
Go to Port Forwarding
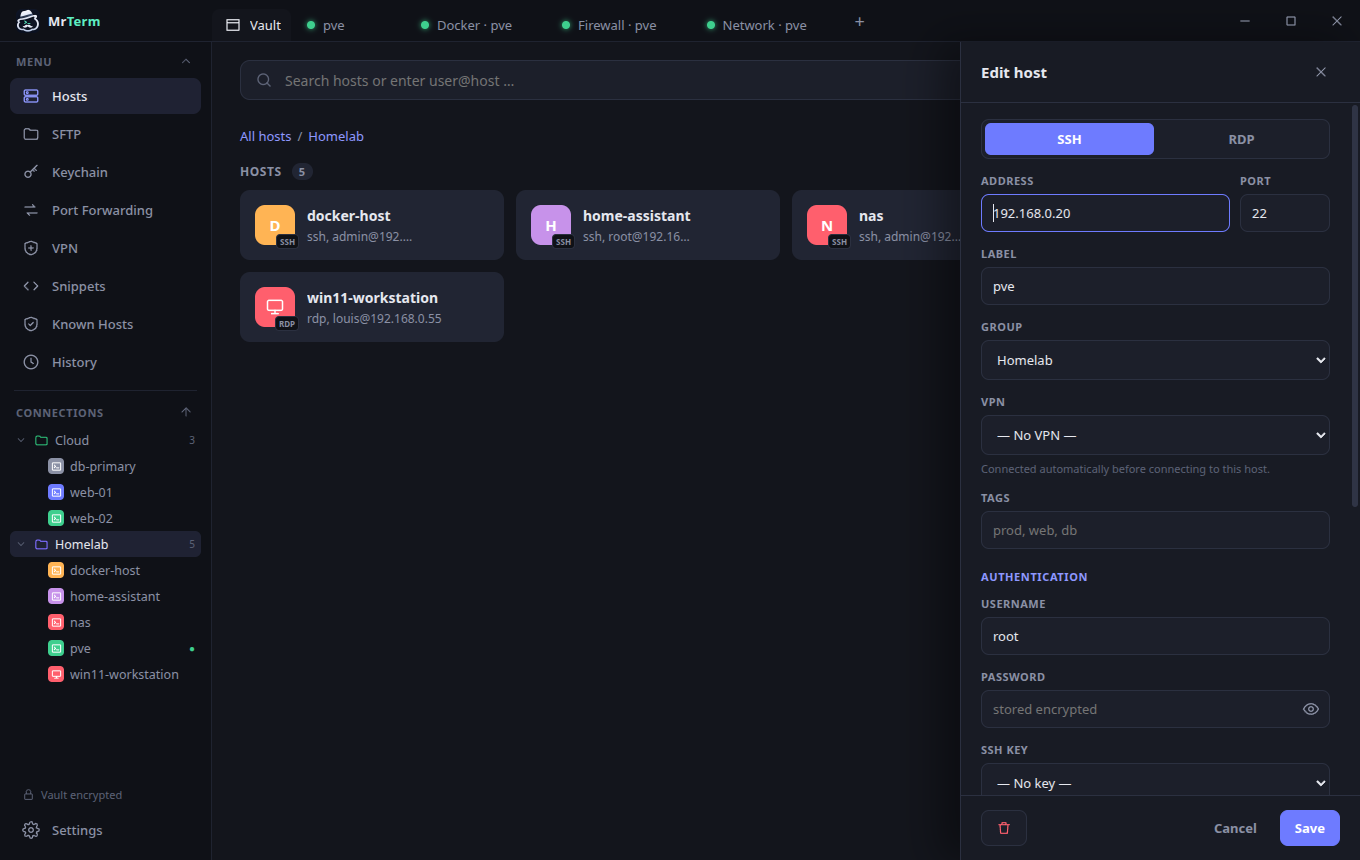click(105, 210)
